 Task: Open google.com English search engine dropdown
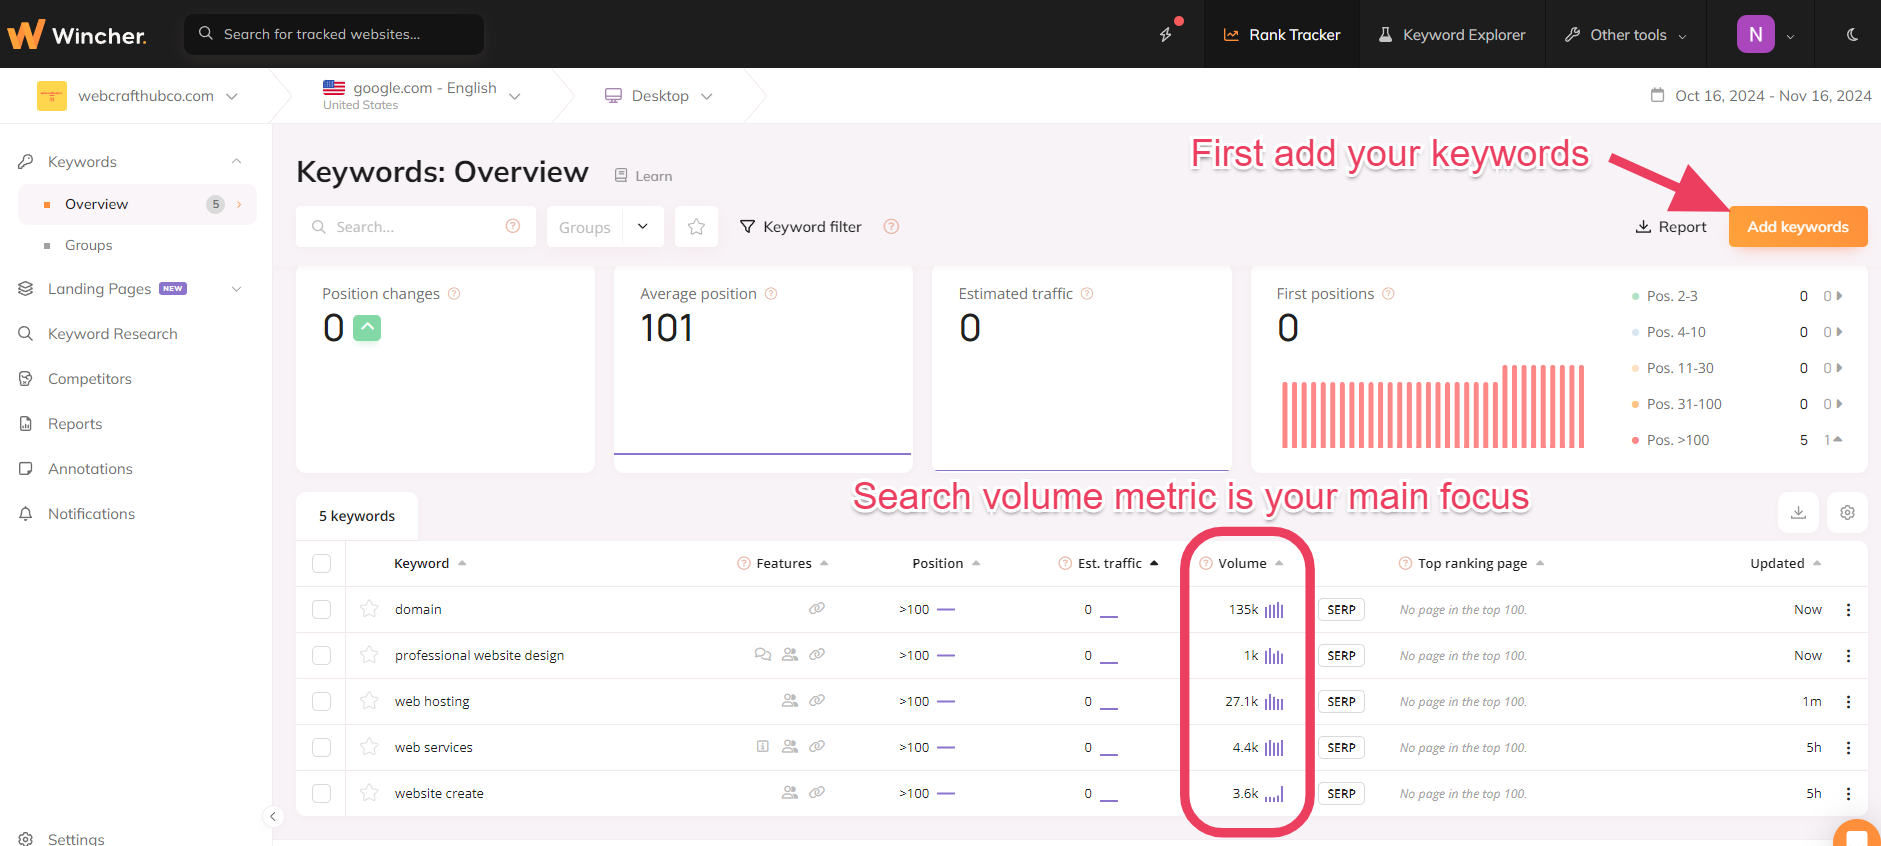point(422,96)
